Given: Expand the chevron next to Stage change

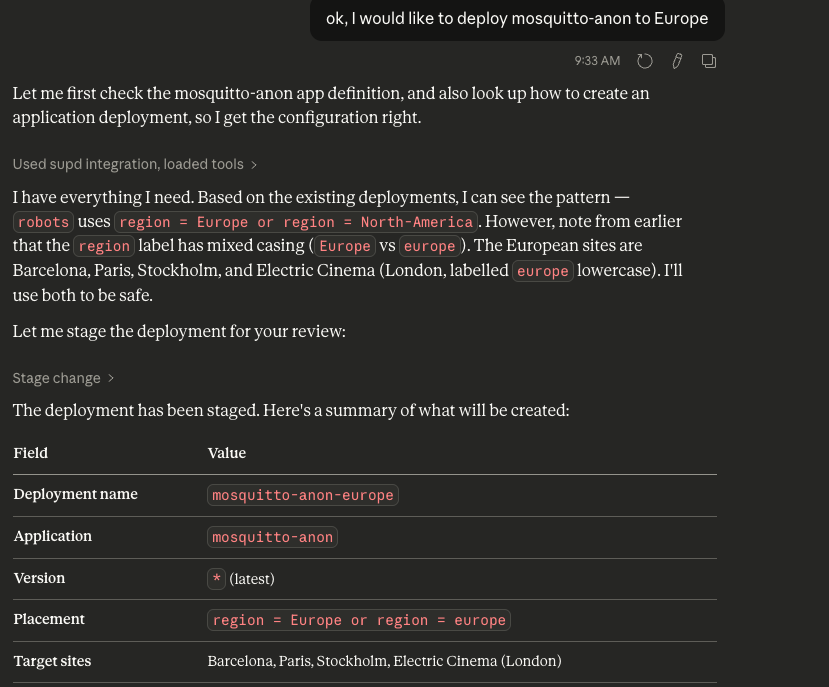Looking at the screenshot, I should 110,378.
